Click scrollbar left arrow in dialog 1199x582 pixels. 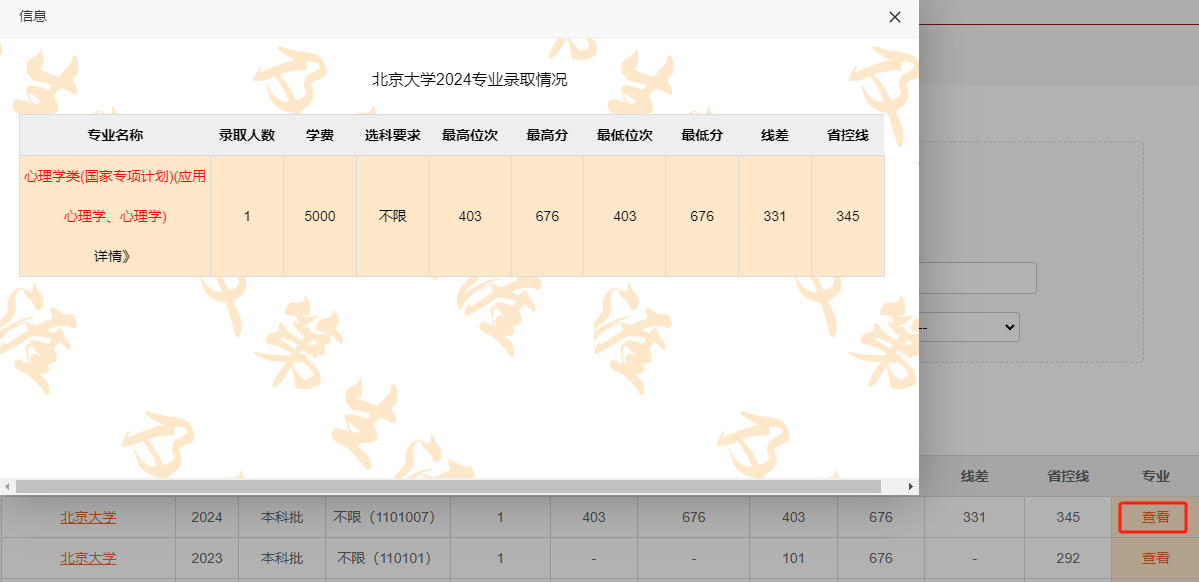click(x=8, y=486)
